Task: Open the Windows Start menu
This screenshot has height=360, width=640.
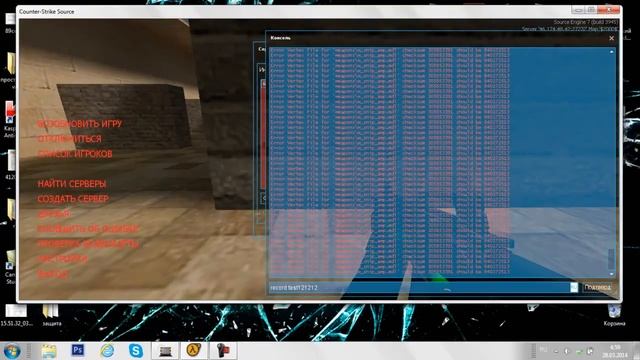Action: click(11, 351)
